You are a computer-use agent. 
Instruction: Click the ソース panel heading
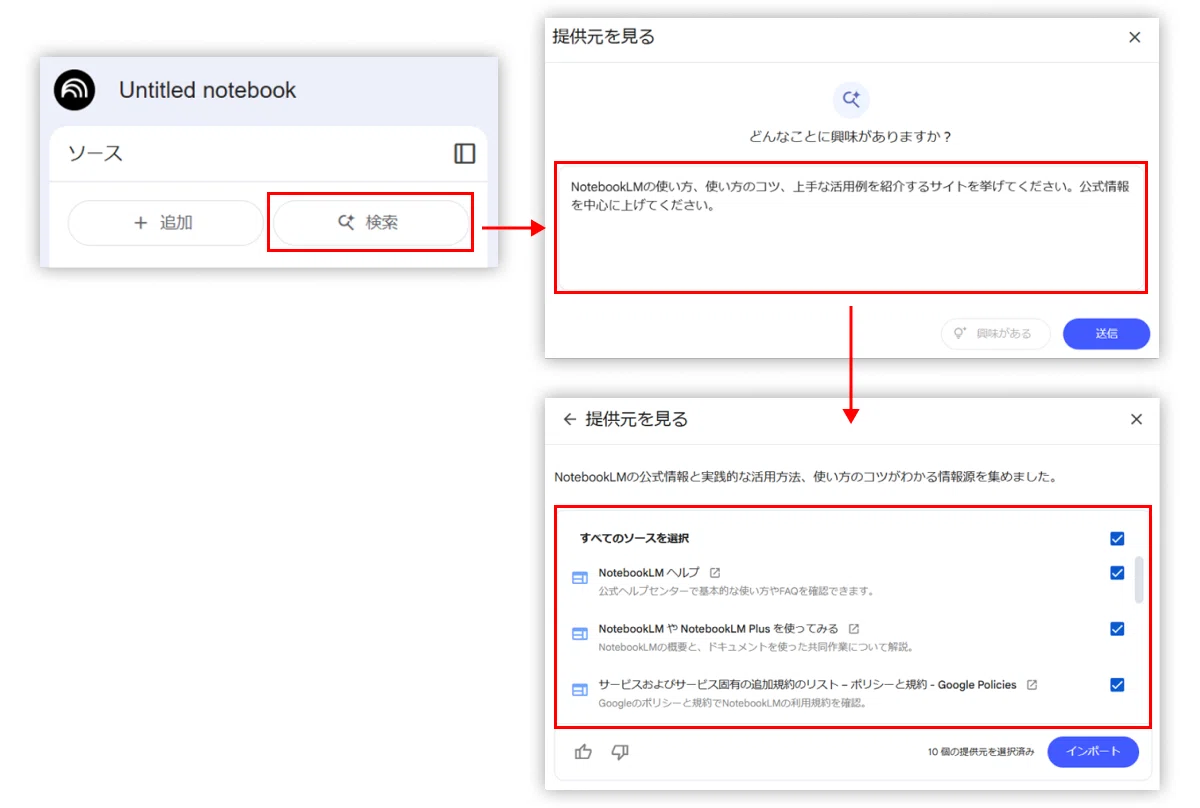point(95,153)
